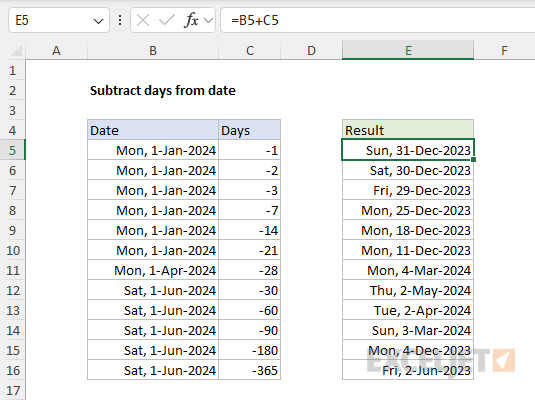Select row 3 header
This screenshot has width=535, height=400.
click(x=13, y=110)
